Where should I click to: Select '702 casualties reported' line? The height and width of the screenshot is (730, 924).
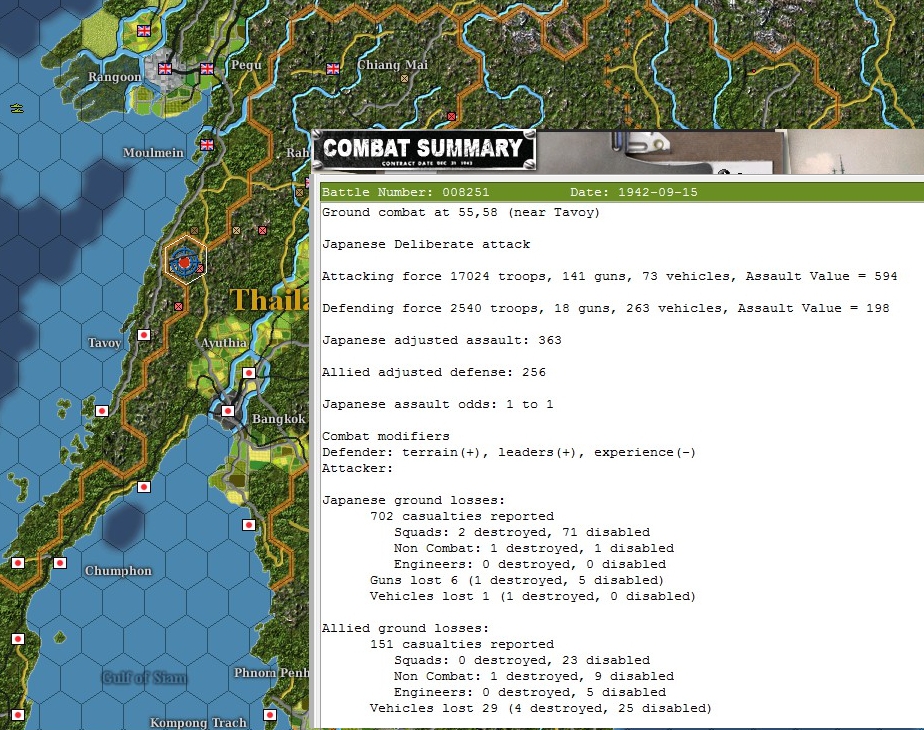click(x=462, y=516)
